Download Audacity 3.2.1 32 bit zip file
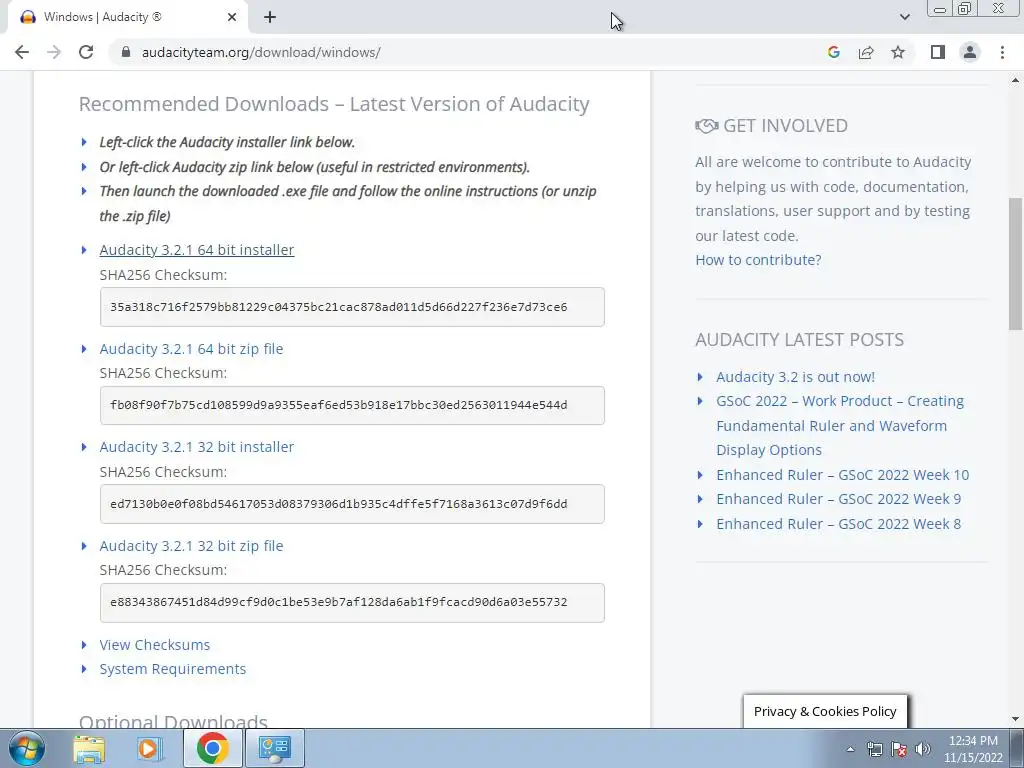Image resolution: width=1024 pixels, height=768 pixels. [191, 546]
